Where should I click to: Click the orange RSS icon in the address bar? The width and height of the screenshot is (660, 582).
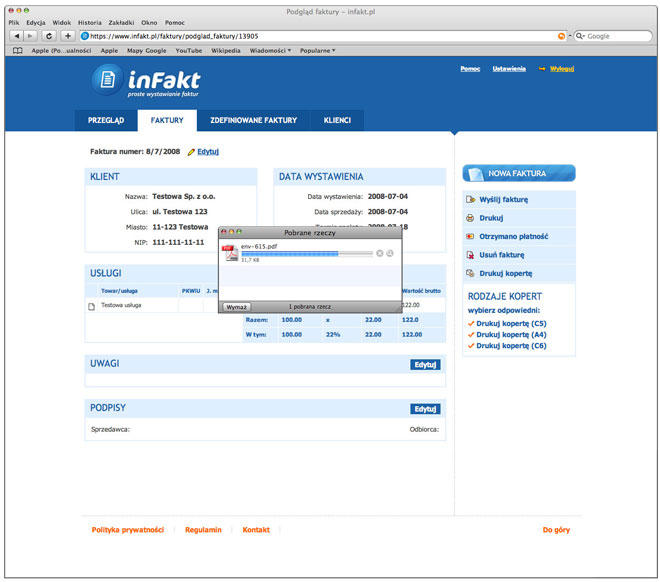tap(561, 36)
